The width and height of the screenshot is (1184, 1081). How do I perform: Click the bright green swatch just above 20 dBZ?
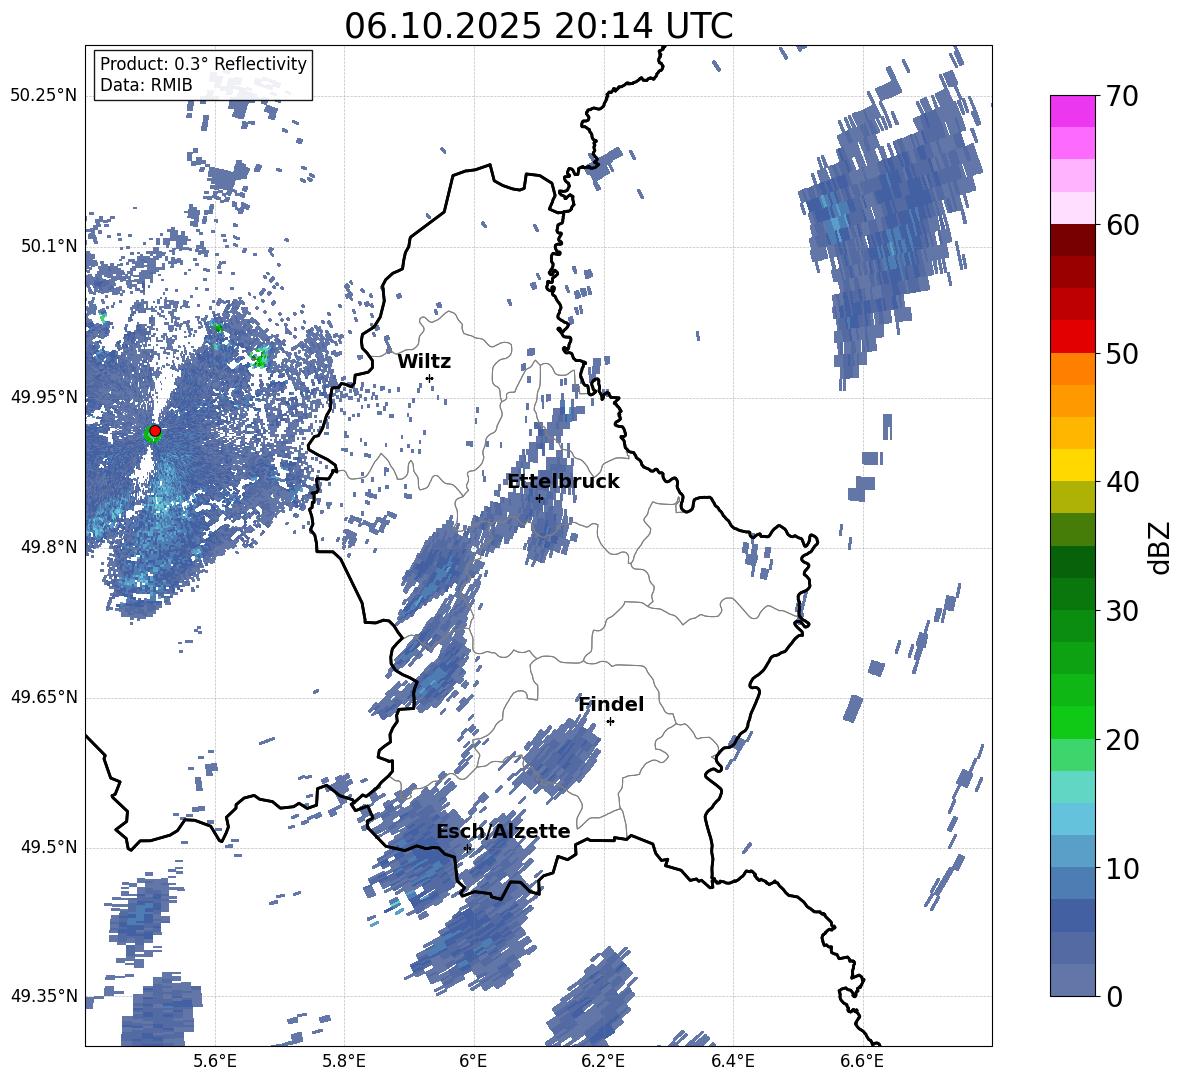1072,722
